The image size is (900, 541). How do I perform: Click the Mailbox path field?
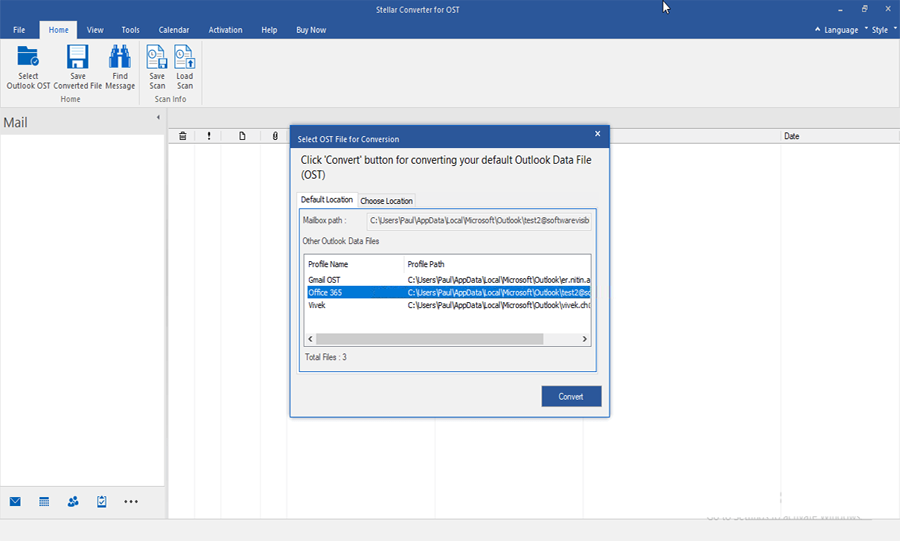(x=479, y=220)
